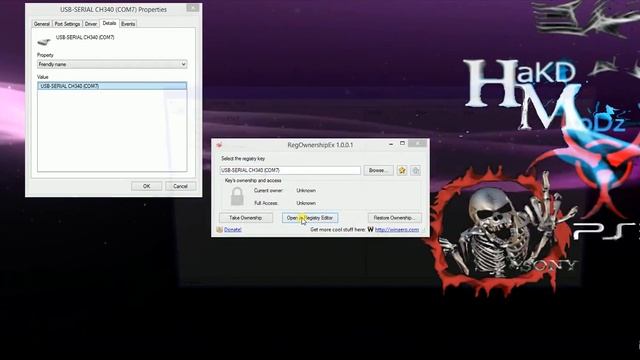Click the Current owner Unknown value
The height and width of the screenshot is (360, 640).
306,191
